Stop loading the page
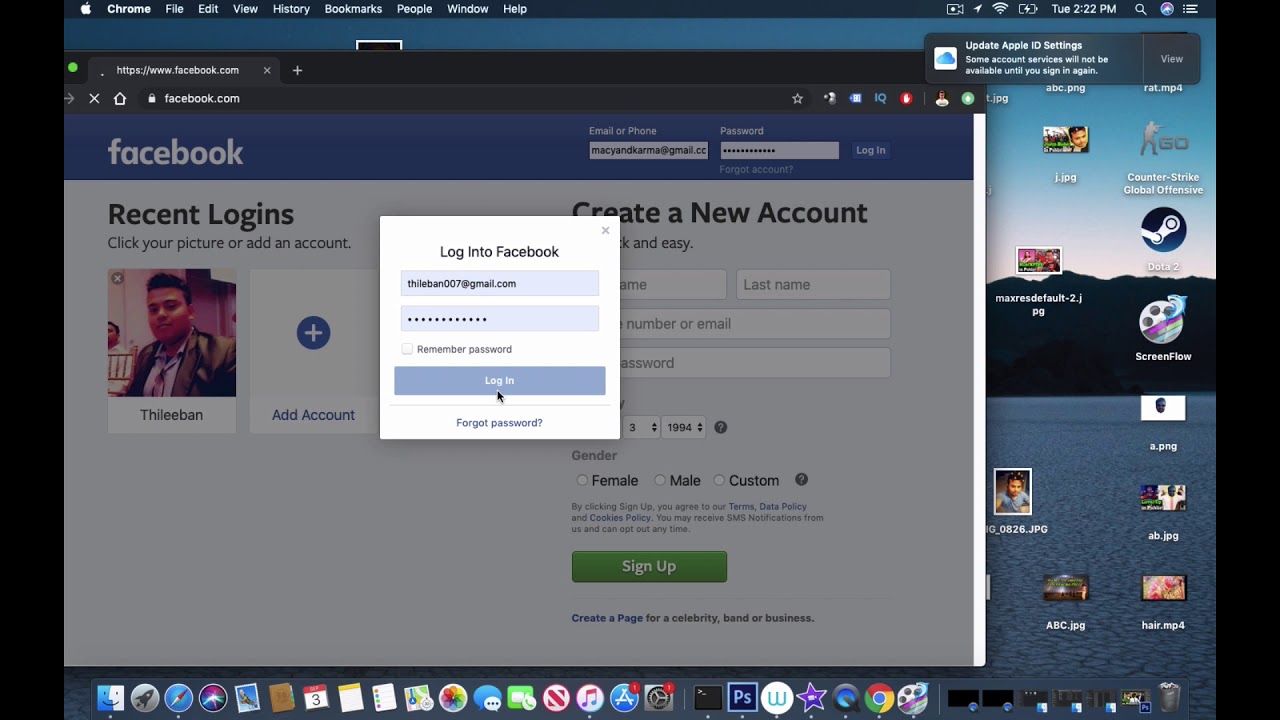This screenshot has width=1280, height=720. click(x=94, y=98)
